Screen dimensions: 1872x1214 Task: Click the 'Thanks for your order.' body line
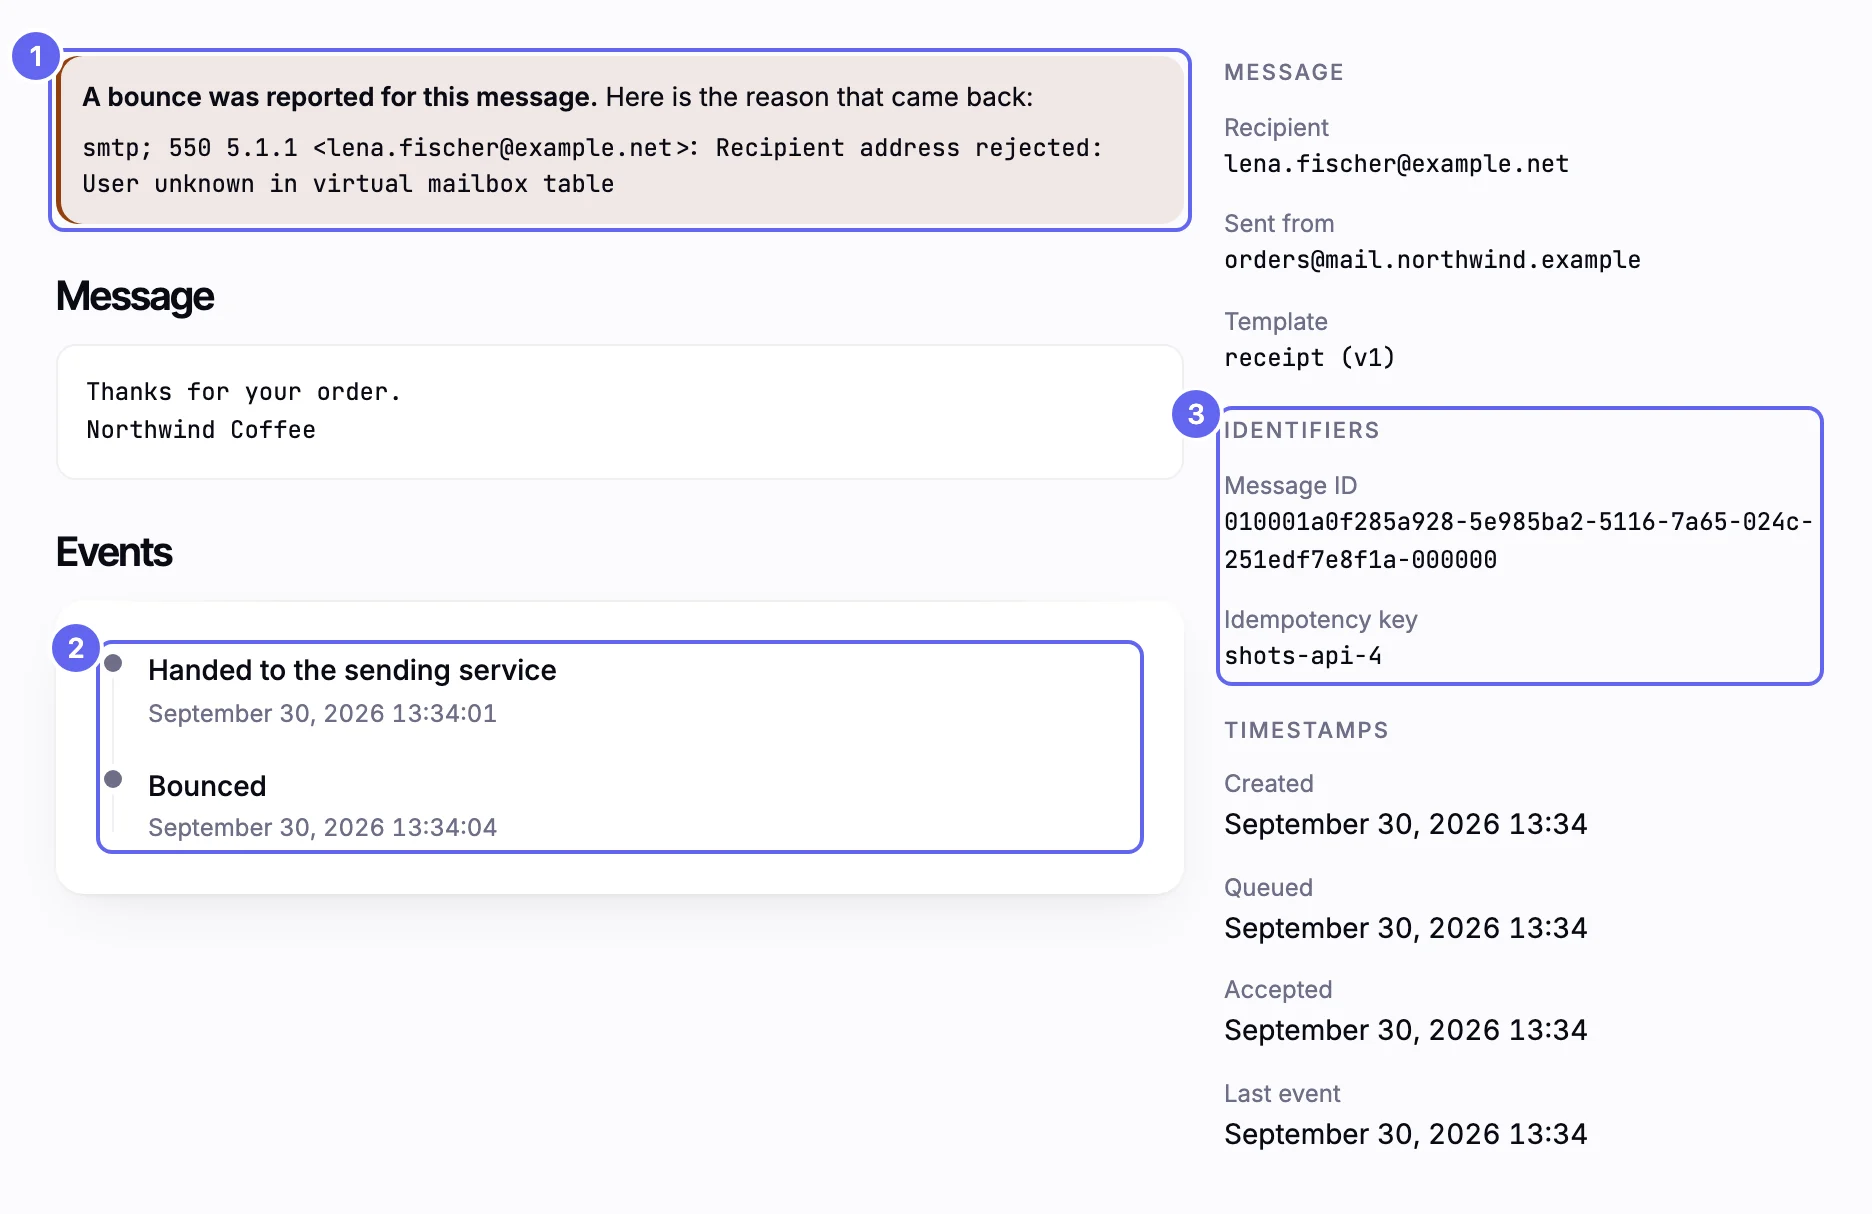point(243,392)
